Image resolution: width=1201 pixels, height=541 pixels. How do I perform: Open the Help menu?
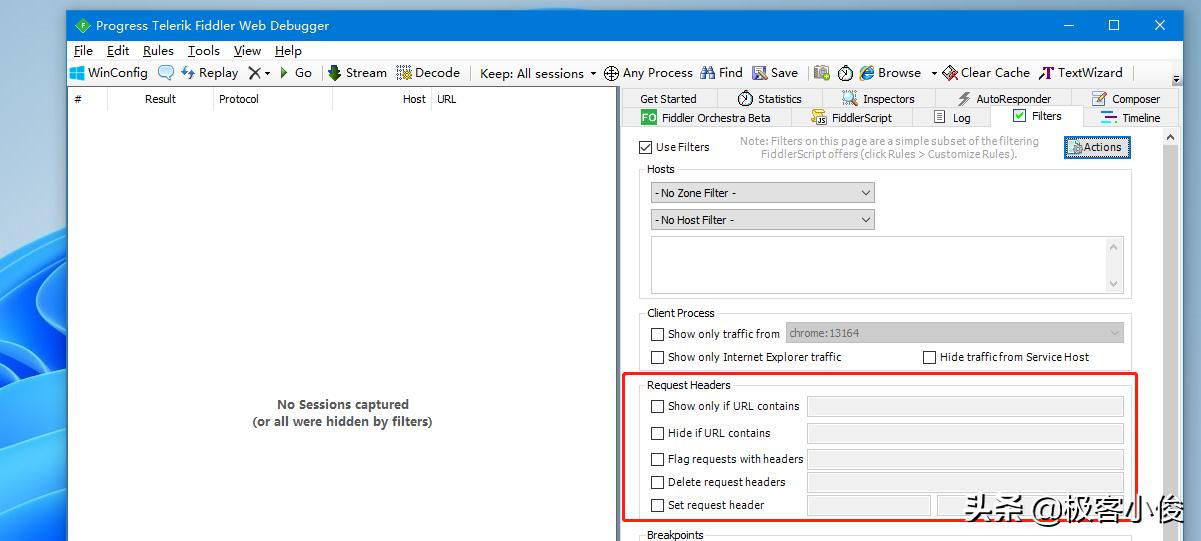(x=288, y=50)
